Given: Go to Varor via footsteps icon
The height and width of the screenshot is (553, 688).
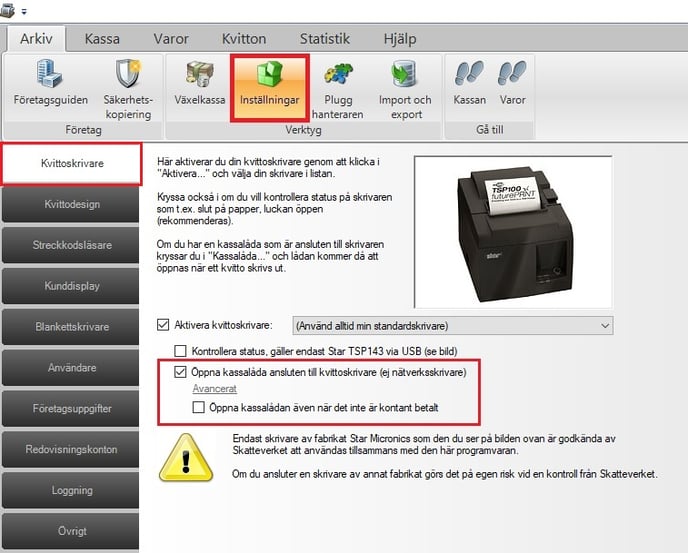Looking at the screenshot, I should 512,84.
